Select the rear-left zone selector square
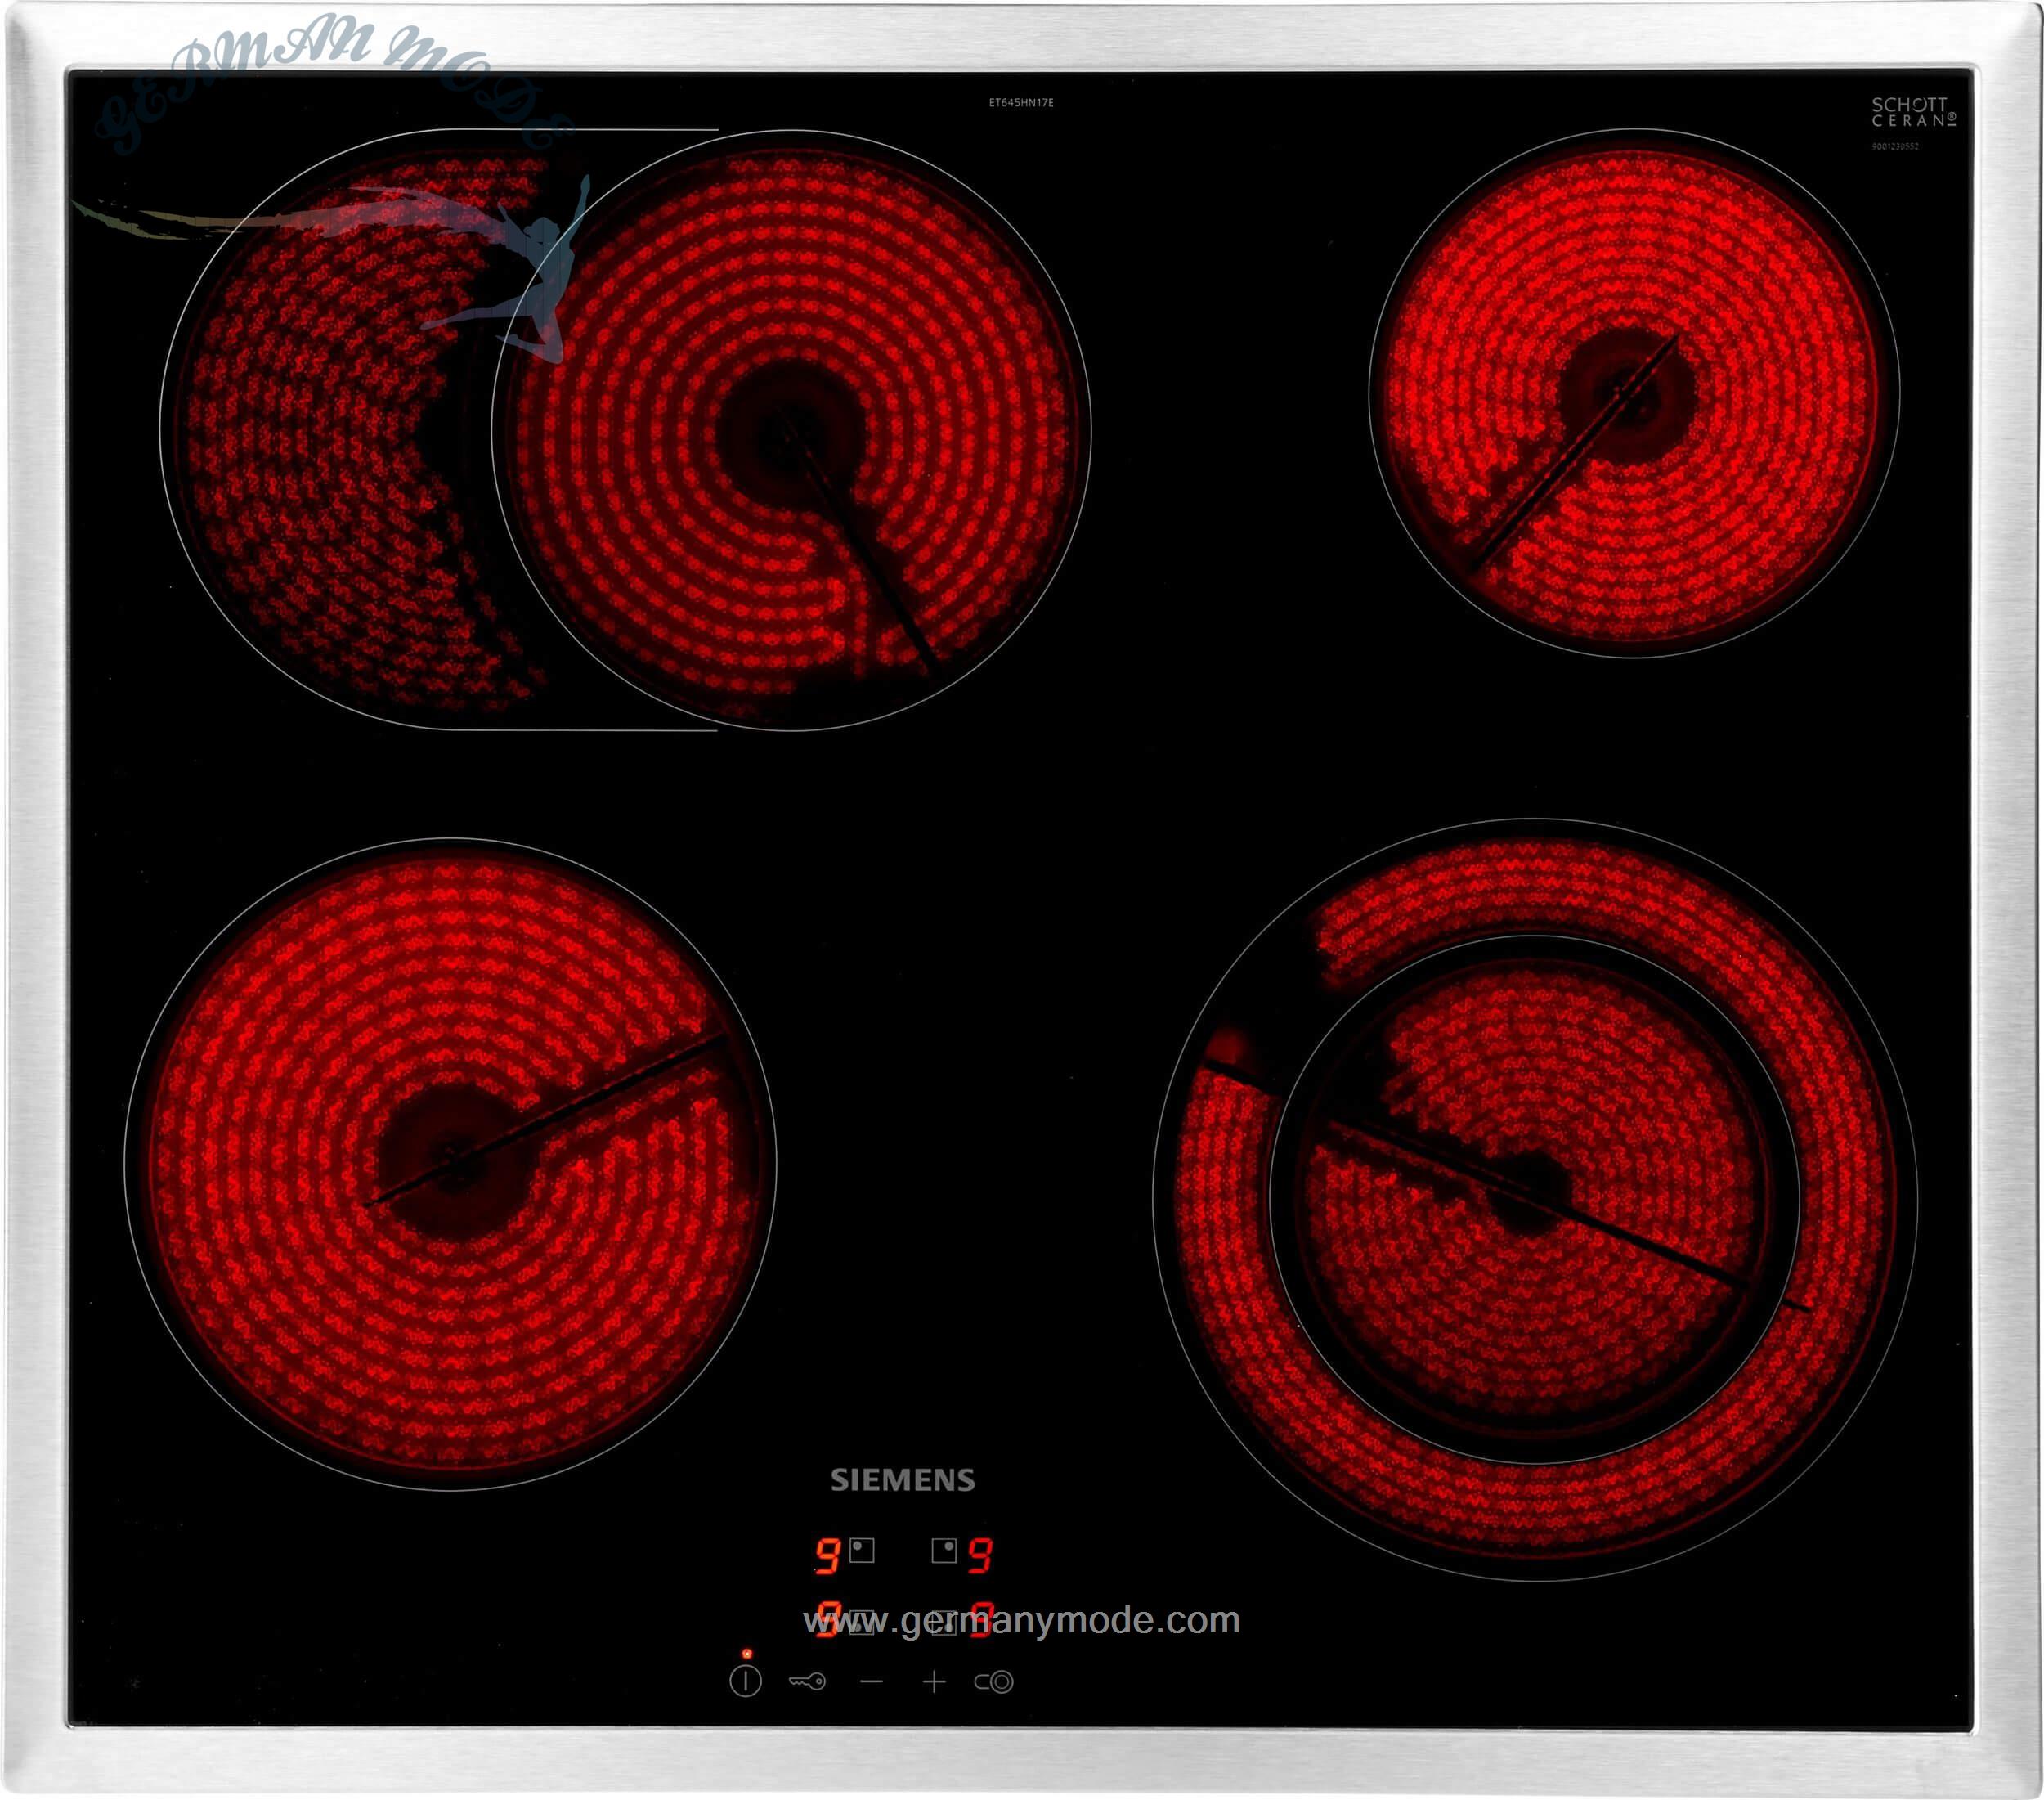The height and width of the screenshot is (1800, 2044). pyautogui.click(x=862, y=1551)
